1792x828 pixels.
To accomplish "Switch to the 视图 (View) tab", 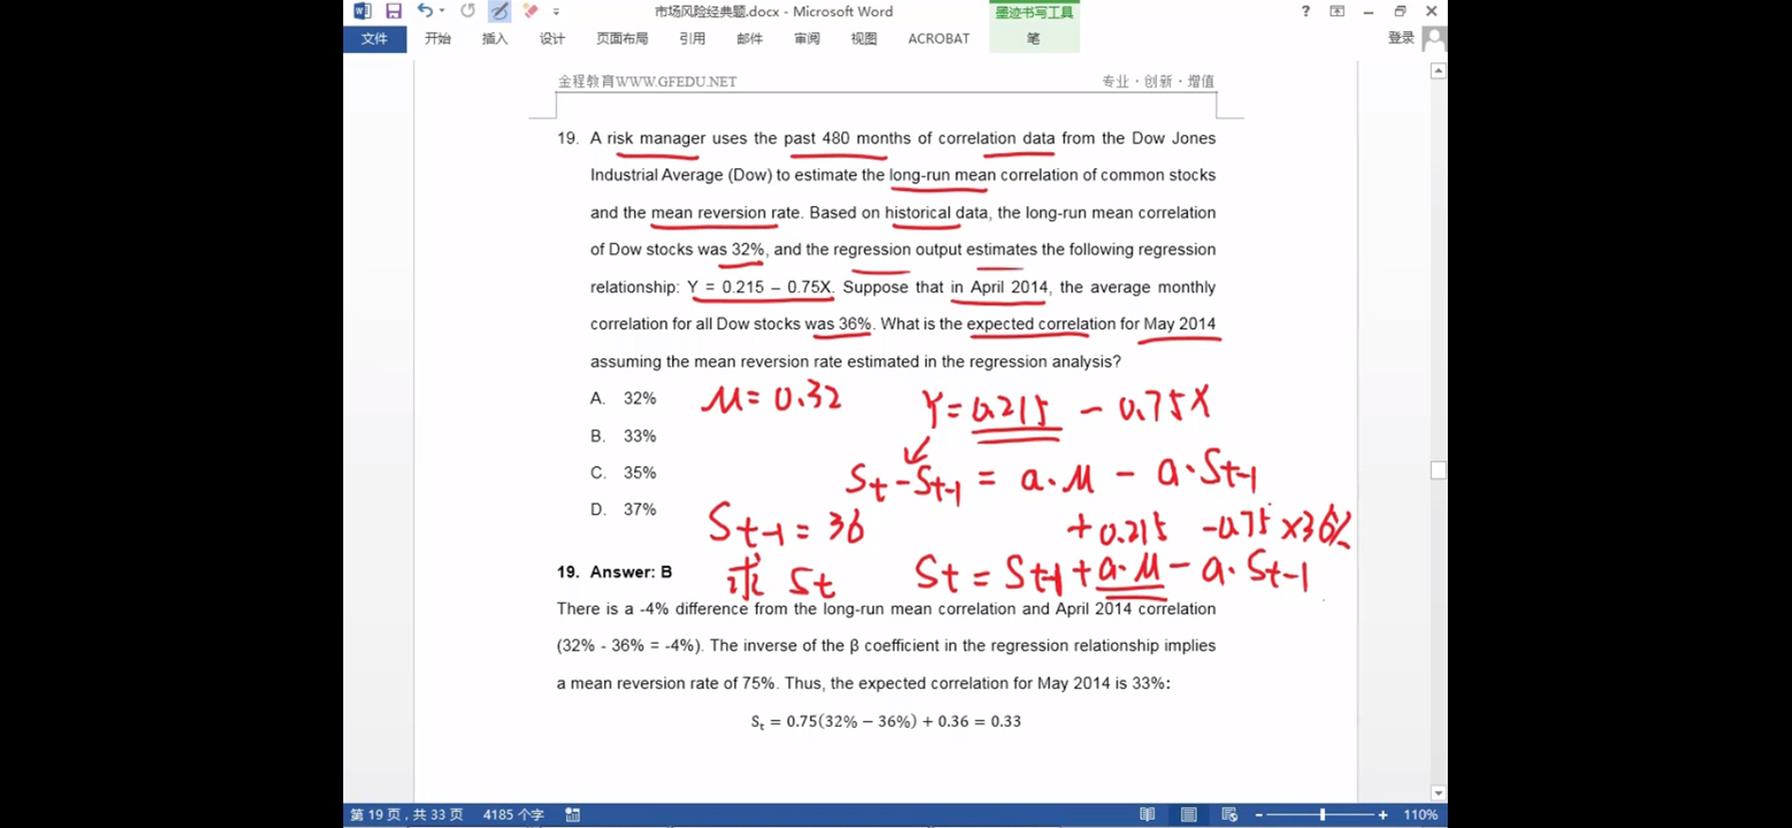I will click(864, 39).
